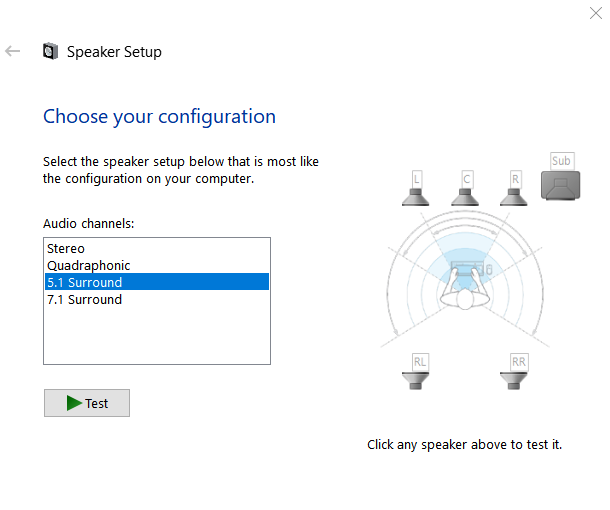The image size is (610, 510).
Task: Click the Speaker Setup window icon
Action: click(50, 52)
